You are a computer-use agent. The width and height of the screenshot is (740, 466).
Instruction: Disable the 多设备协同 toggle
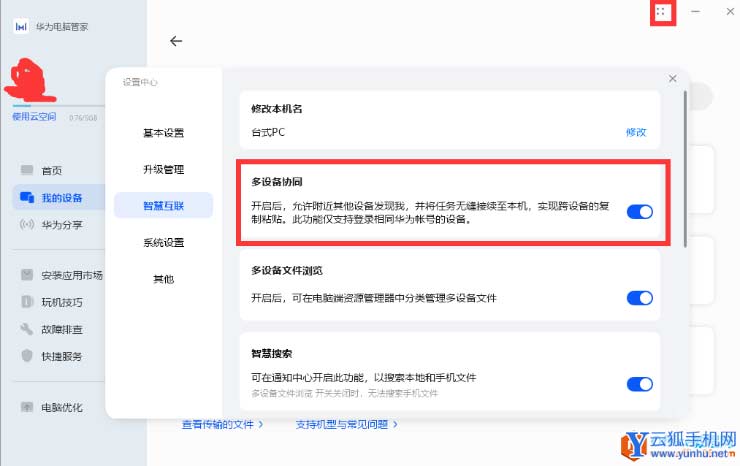(x=639, y=212)
